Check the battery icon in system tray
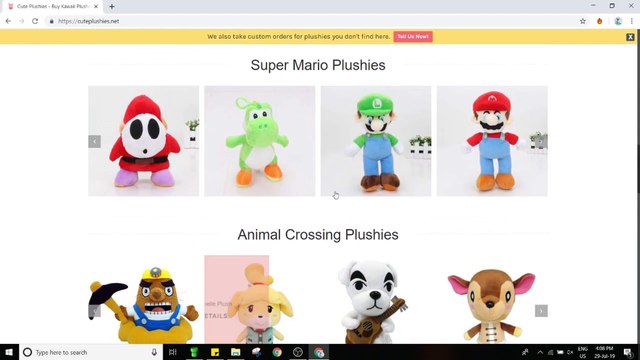640x360 pixels. tap(560, 352)
